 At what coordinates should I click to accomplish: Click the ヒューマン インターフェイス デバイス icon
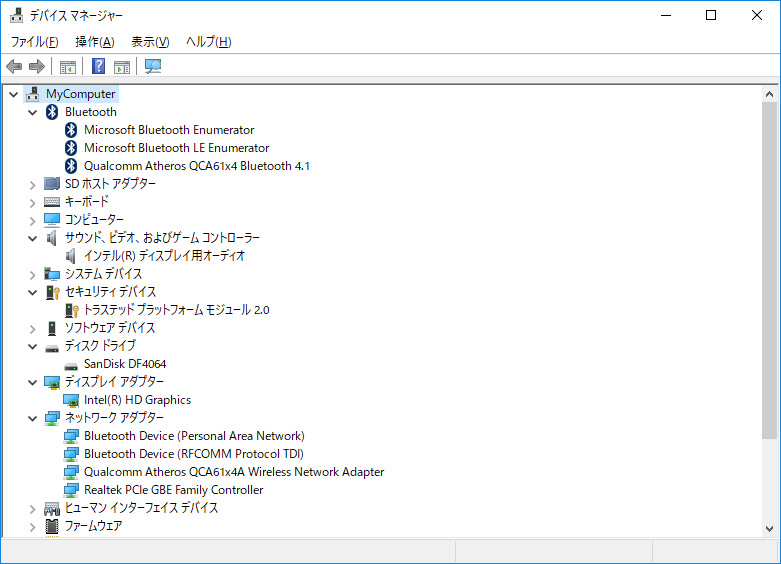tap(52, 509)
